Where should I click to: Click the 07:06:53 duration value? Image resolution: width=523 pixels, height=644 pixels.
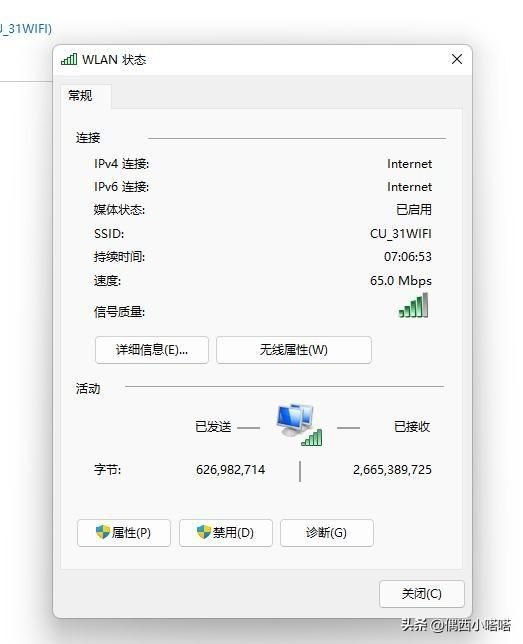tap(408, 257)
